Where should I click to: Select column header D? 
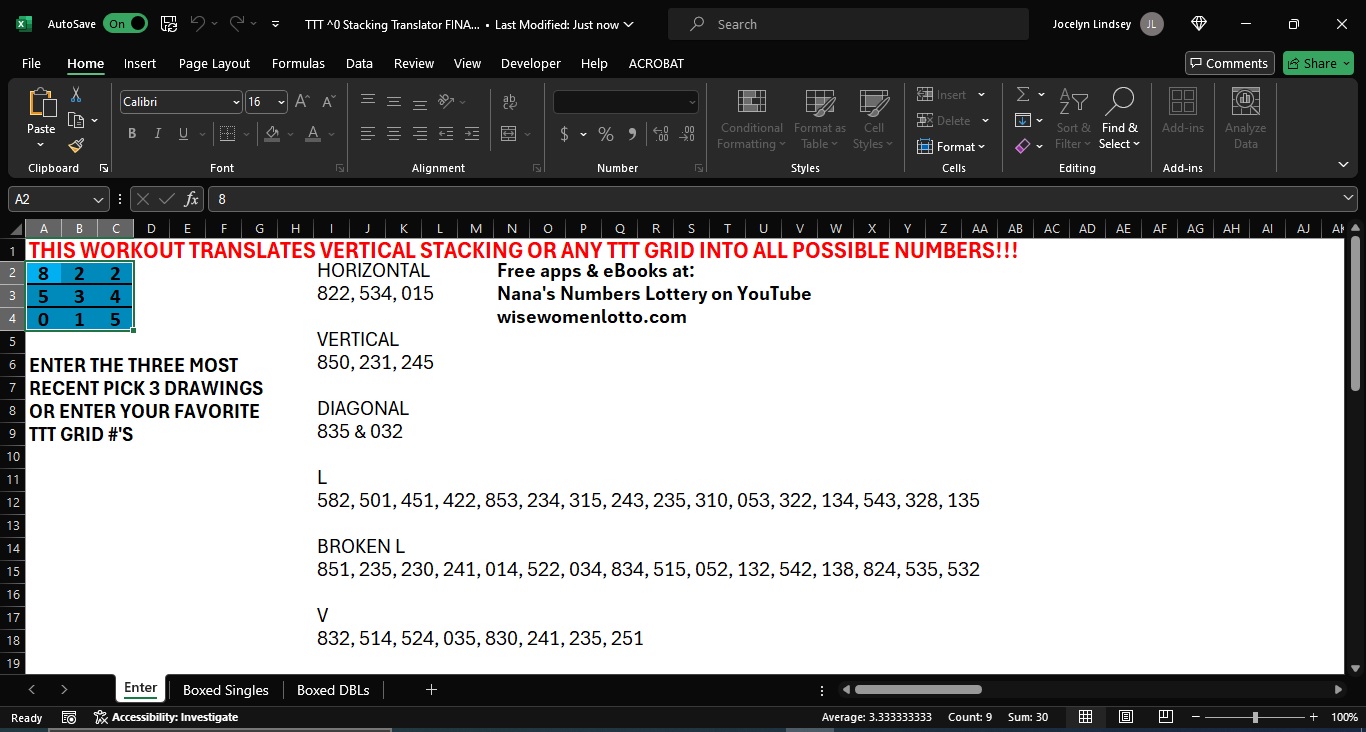[152, 229]
